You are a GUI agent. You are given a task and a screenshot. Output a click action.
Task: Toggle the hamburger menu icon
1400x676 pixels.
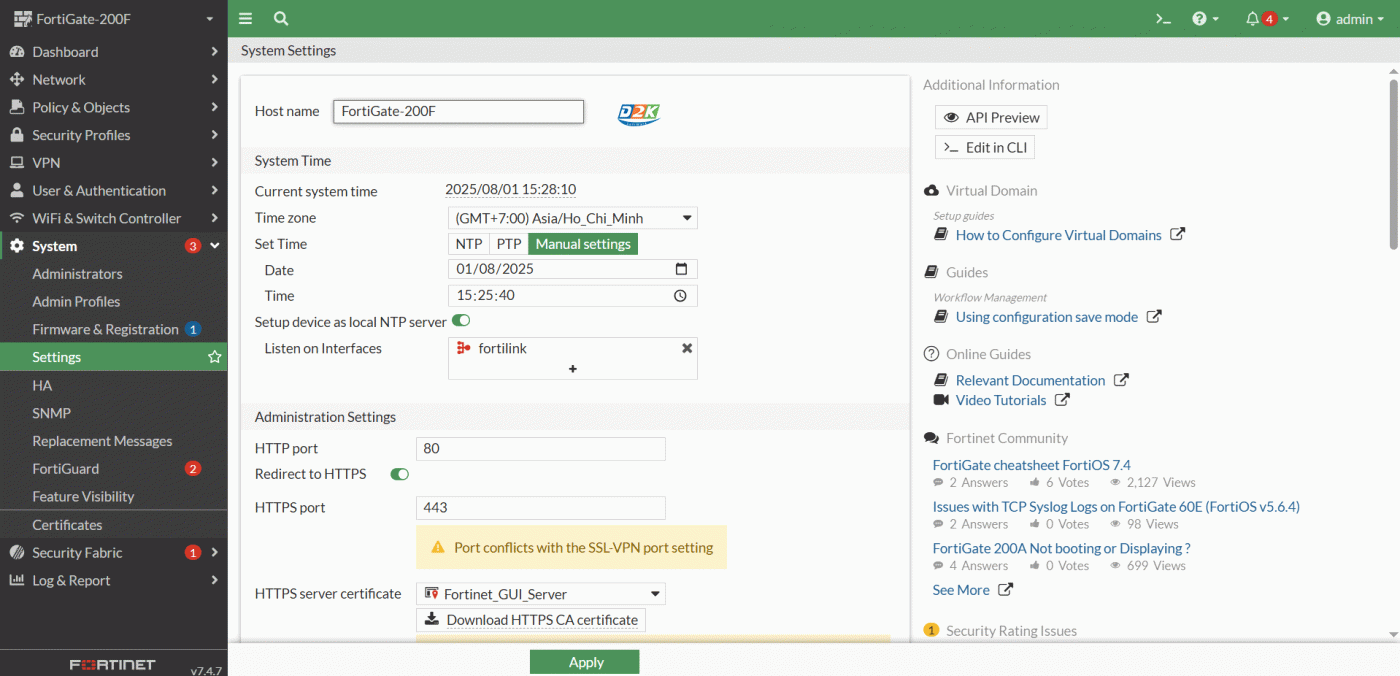[246, 18]
